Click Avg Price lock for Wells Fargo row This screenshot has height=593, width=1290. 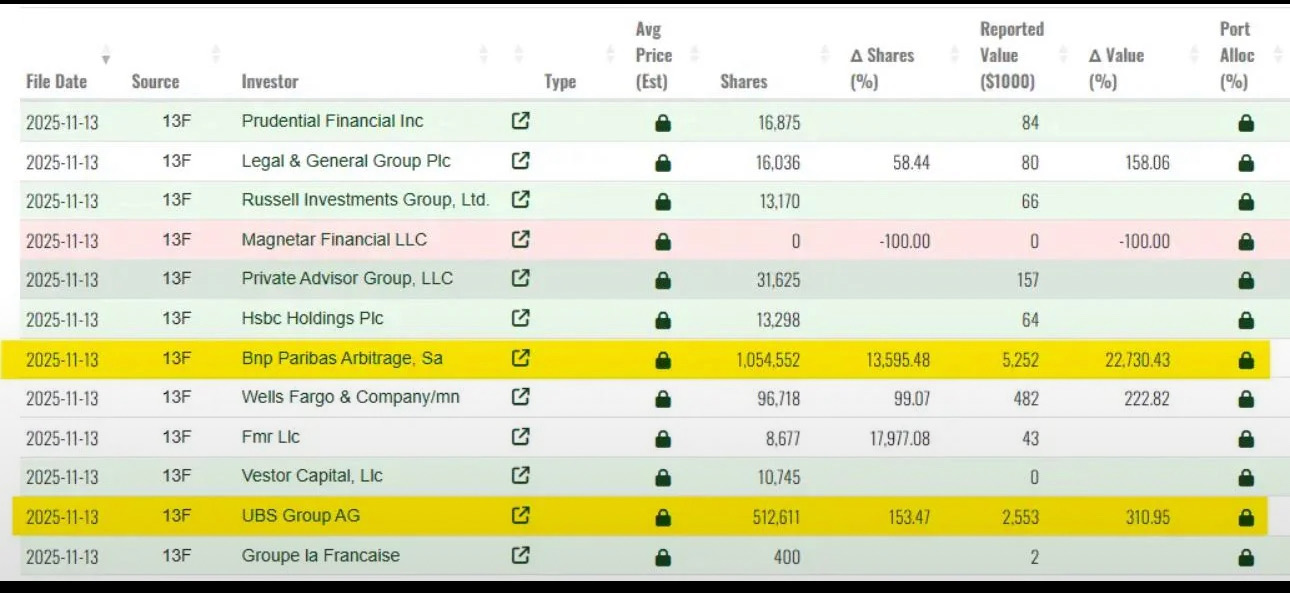click(x=662, y=399)
